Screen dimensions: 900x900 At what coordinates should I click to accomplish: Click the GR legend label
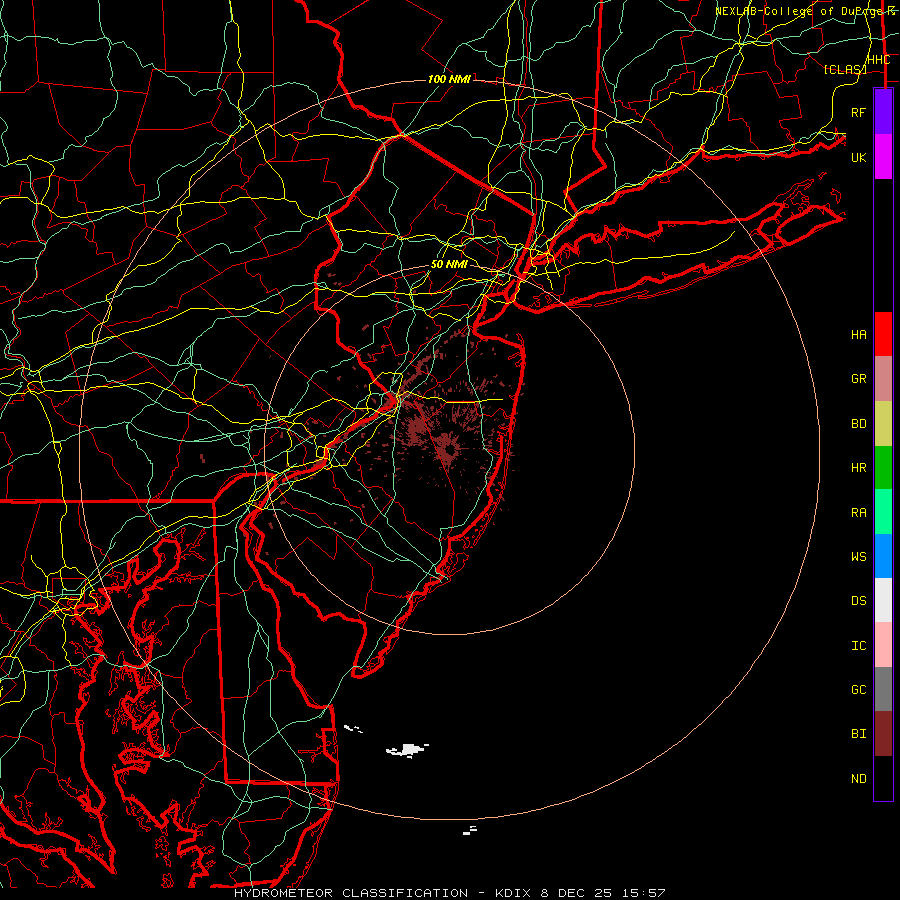tap(858, 379)
